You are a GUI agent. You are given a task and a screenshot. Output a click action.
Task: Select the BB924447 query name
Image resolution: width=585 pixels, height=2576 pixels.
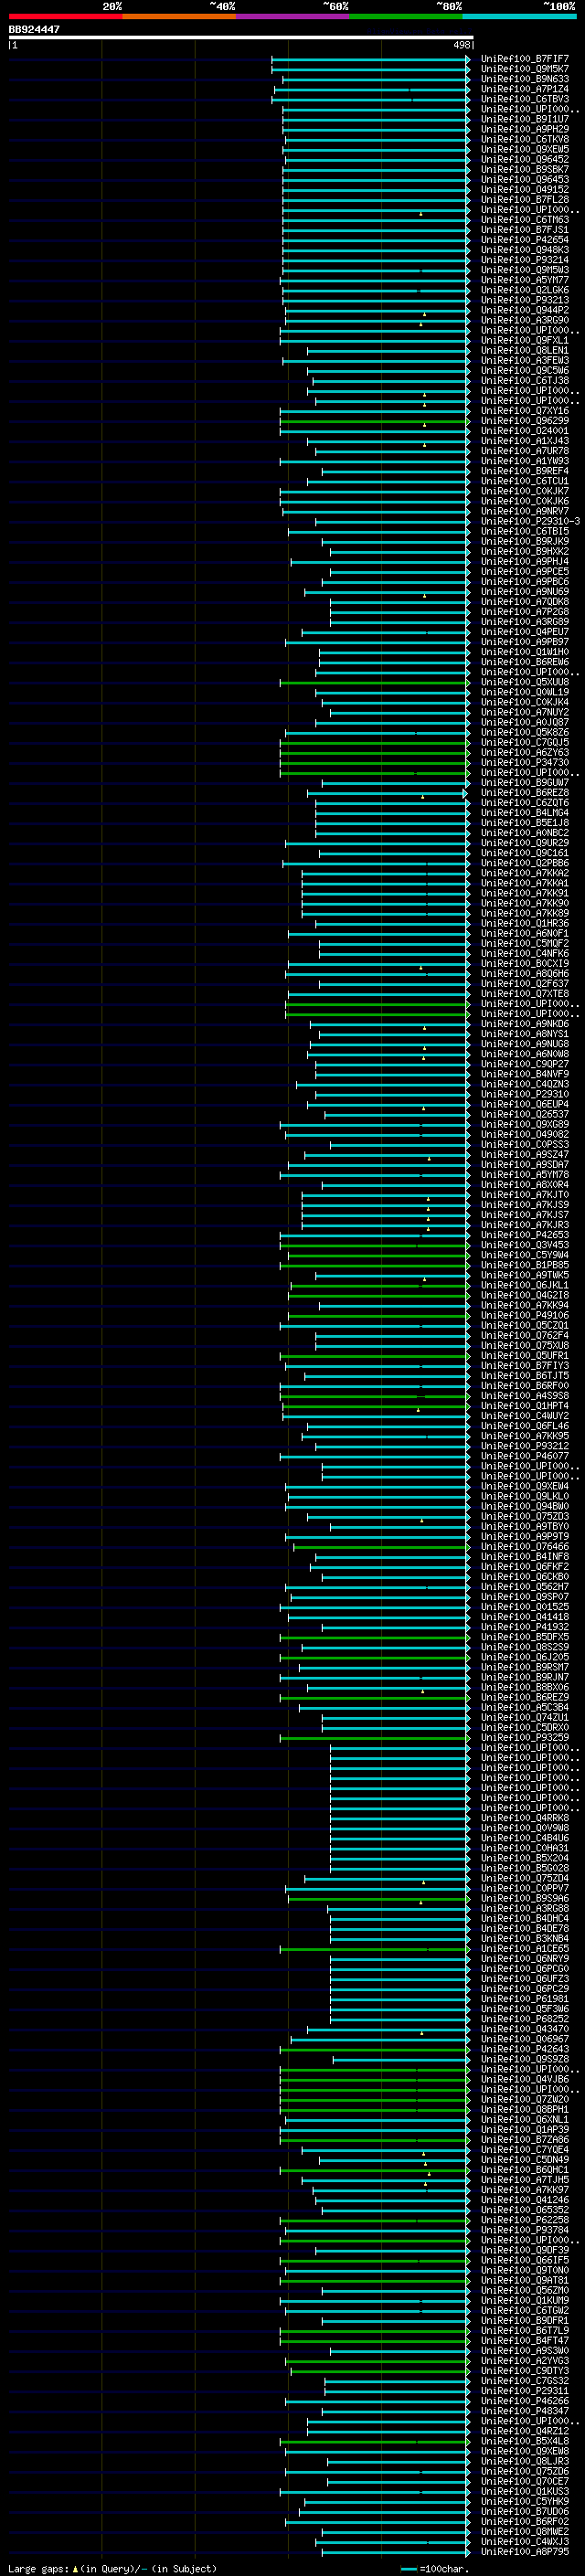pyautogui.click(x=34, y=29)
